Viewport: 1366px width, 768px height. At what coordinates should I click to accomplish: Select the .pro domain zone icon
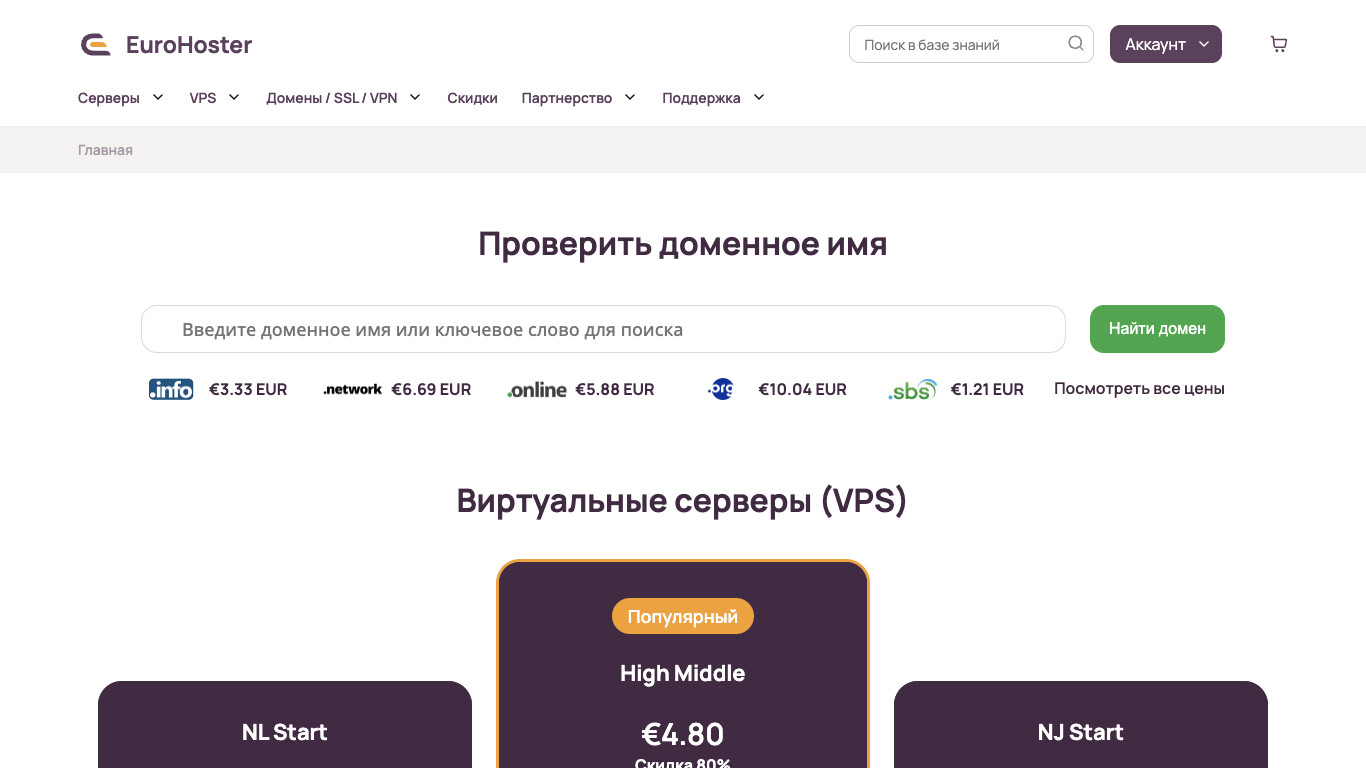click(721, 389)
